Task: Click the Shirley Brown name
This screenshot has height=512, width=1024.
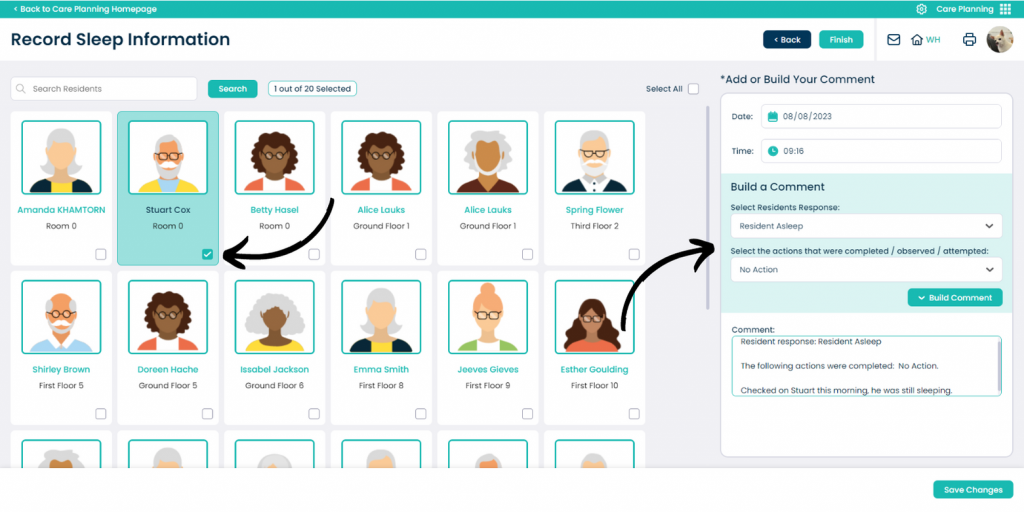Action: (x=61, y=370)
